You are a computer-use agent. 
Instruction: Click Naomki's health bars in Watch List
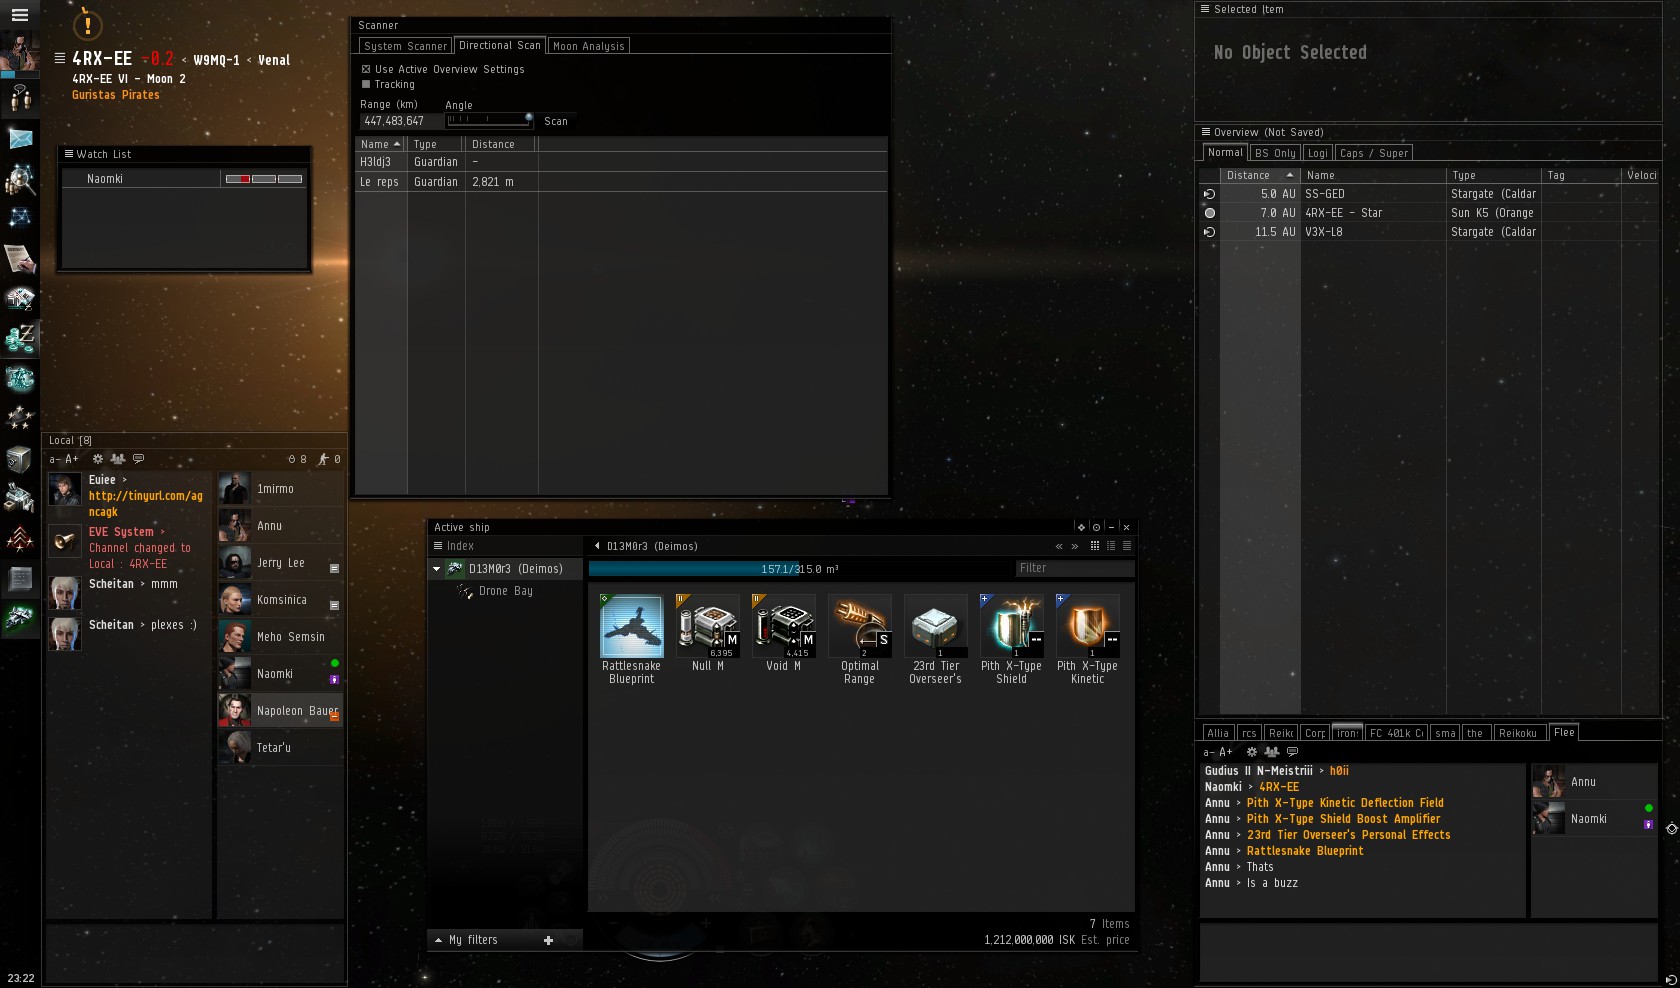[264, 179]
